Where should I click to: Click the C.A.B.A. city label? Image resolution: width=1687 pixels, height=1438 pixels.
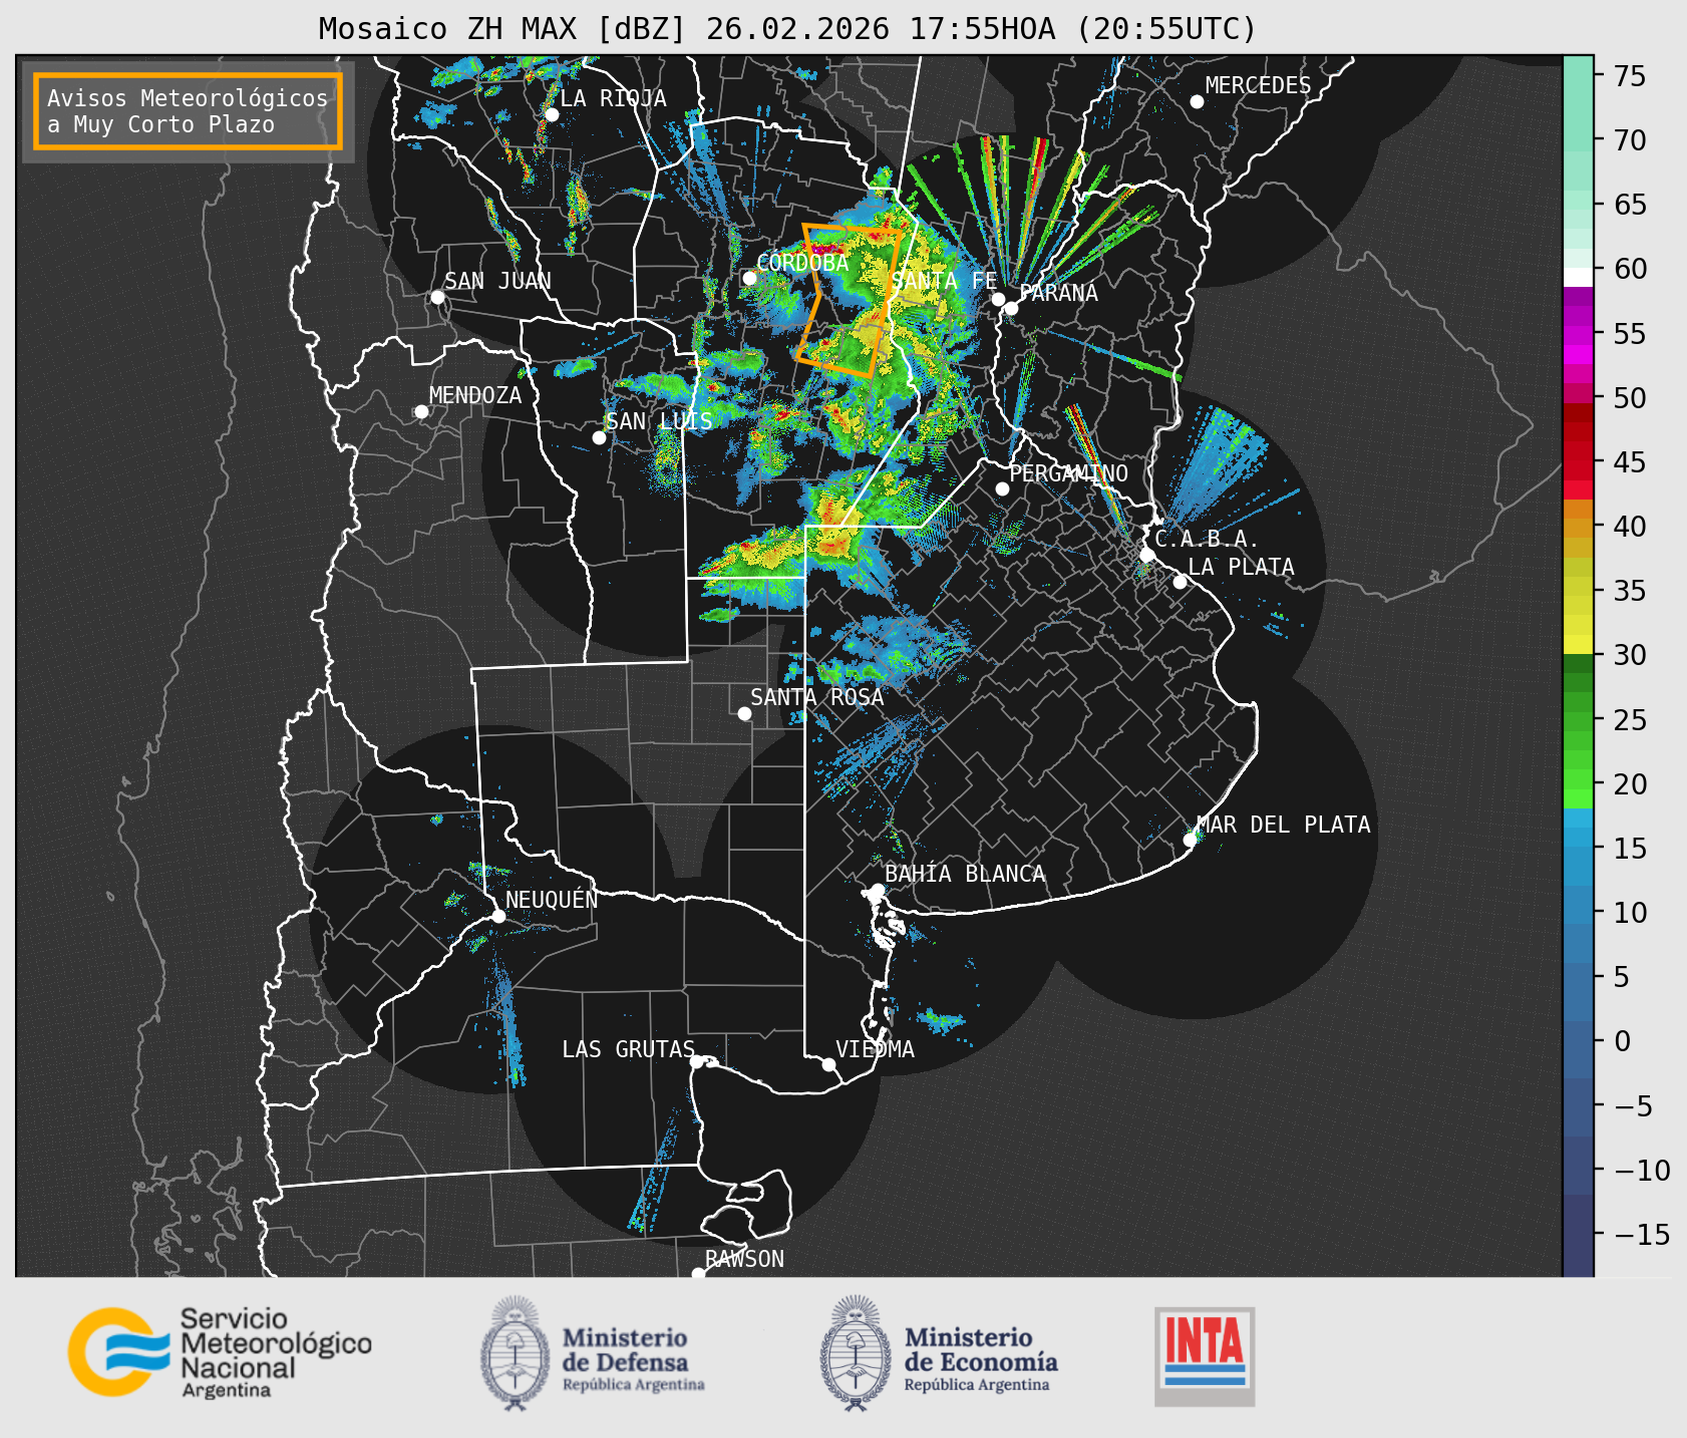point(1207,539)
